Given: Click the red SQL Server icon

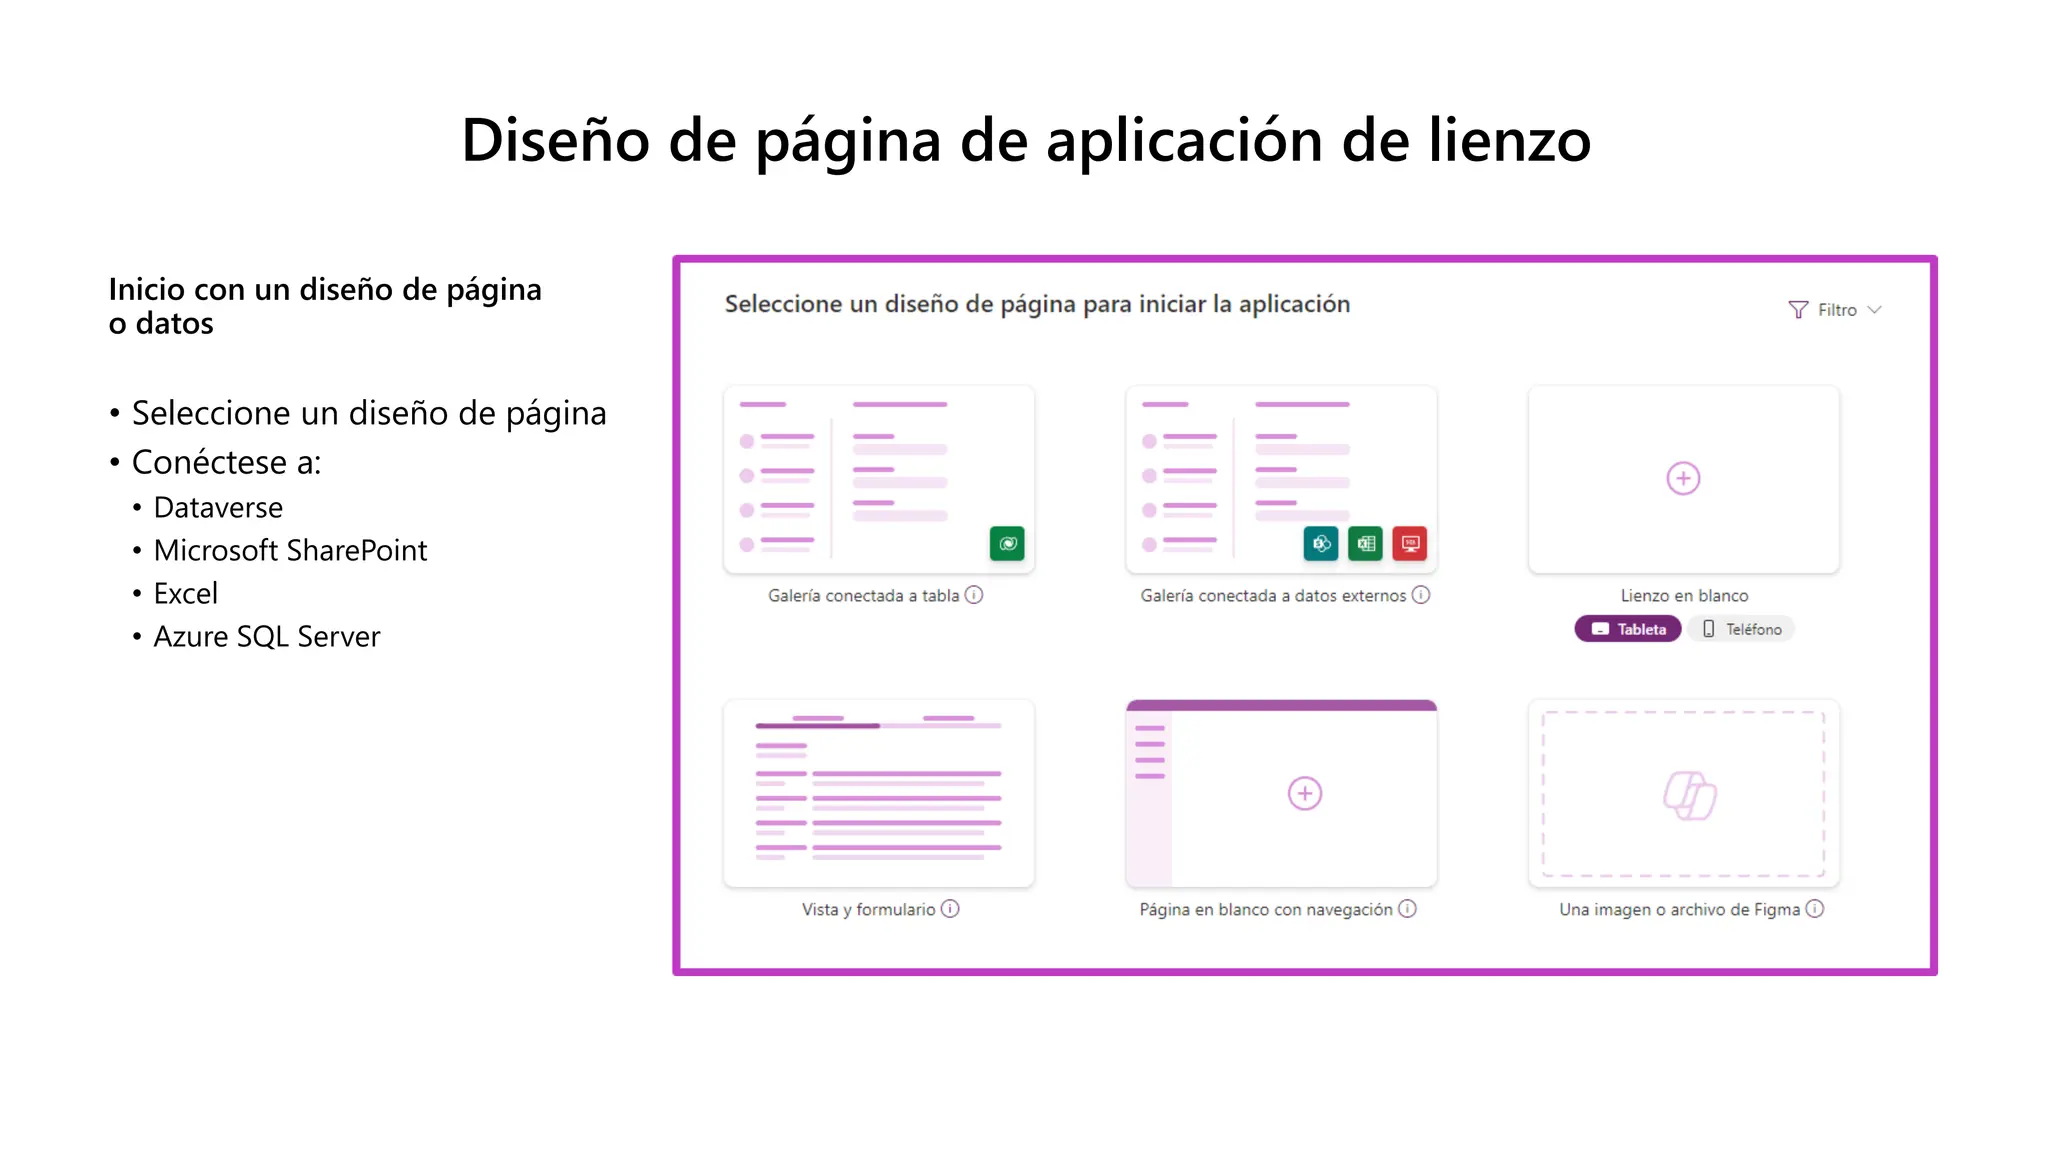Looking at the screenshot, I should [1410, 543].
